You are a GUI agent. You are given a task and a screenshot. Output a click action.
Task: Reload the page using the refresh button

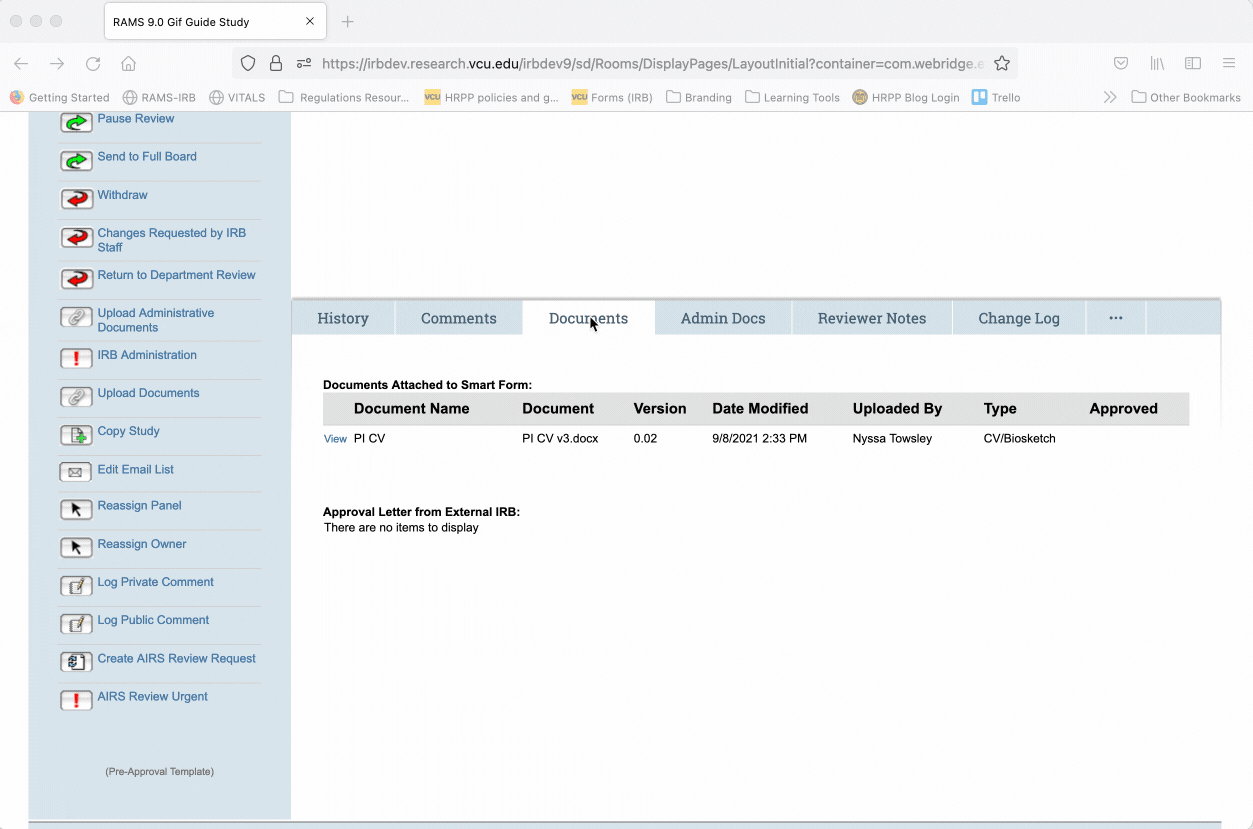pos(93,64)
